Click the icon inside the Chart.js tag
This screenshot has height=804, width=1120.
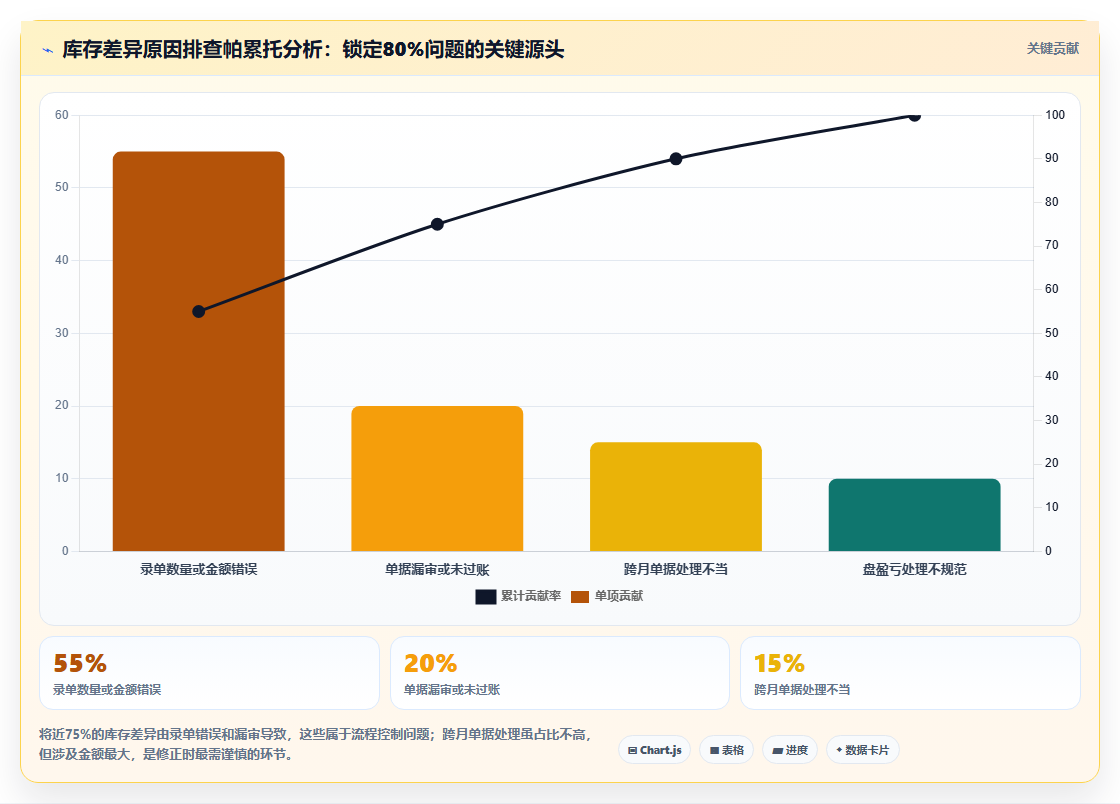[632, 750]
